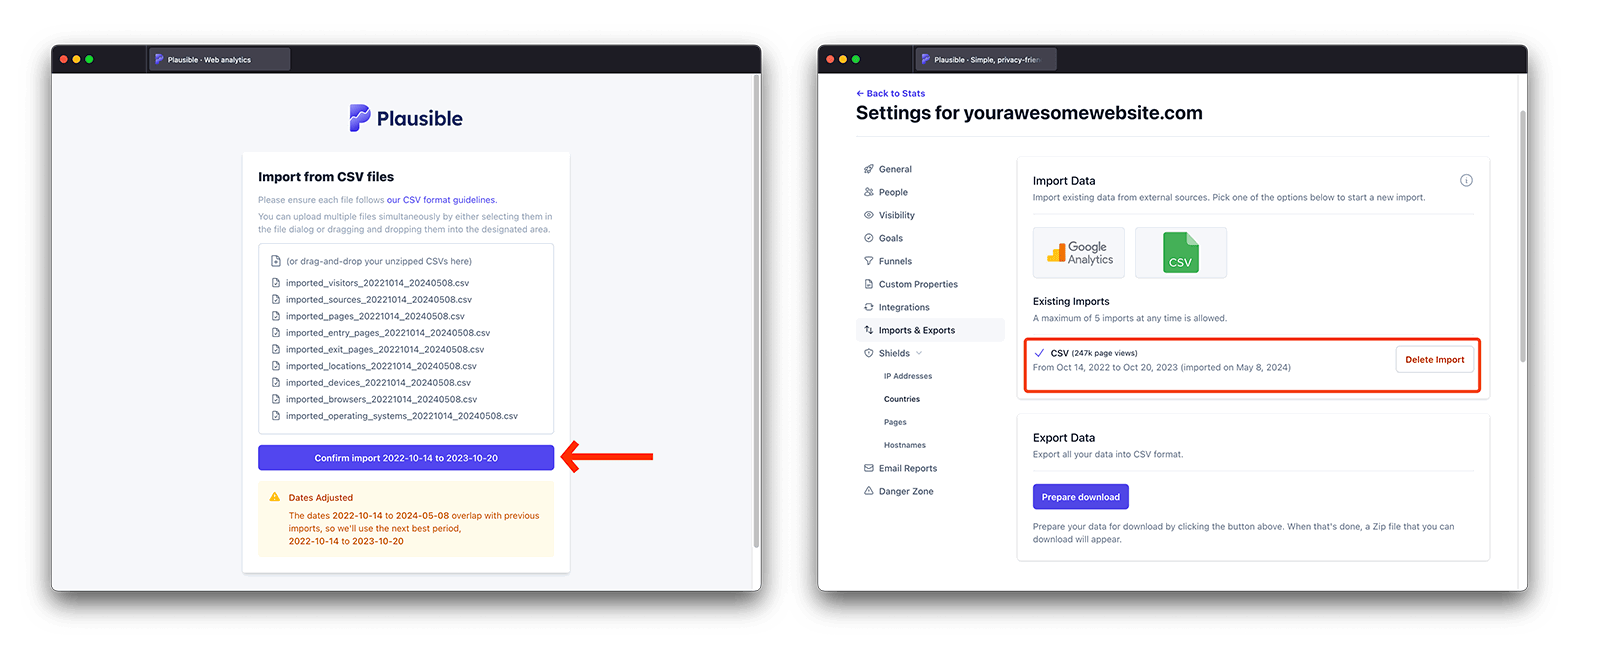This screenshot has width=1600, height=651.
Task: Open Goals via its trophy icon
Action: coord(869,237)
